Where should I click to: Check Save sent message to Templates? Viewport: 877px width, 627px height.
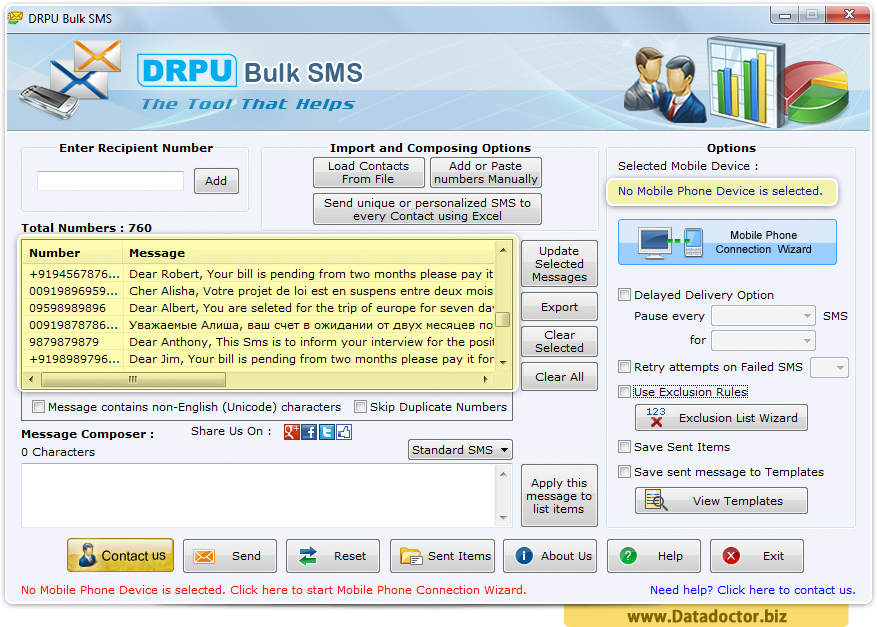coord(624,472)
